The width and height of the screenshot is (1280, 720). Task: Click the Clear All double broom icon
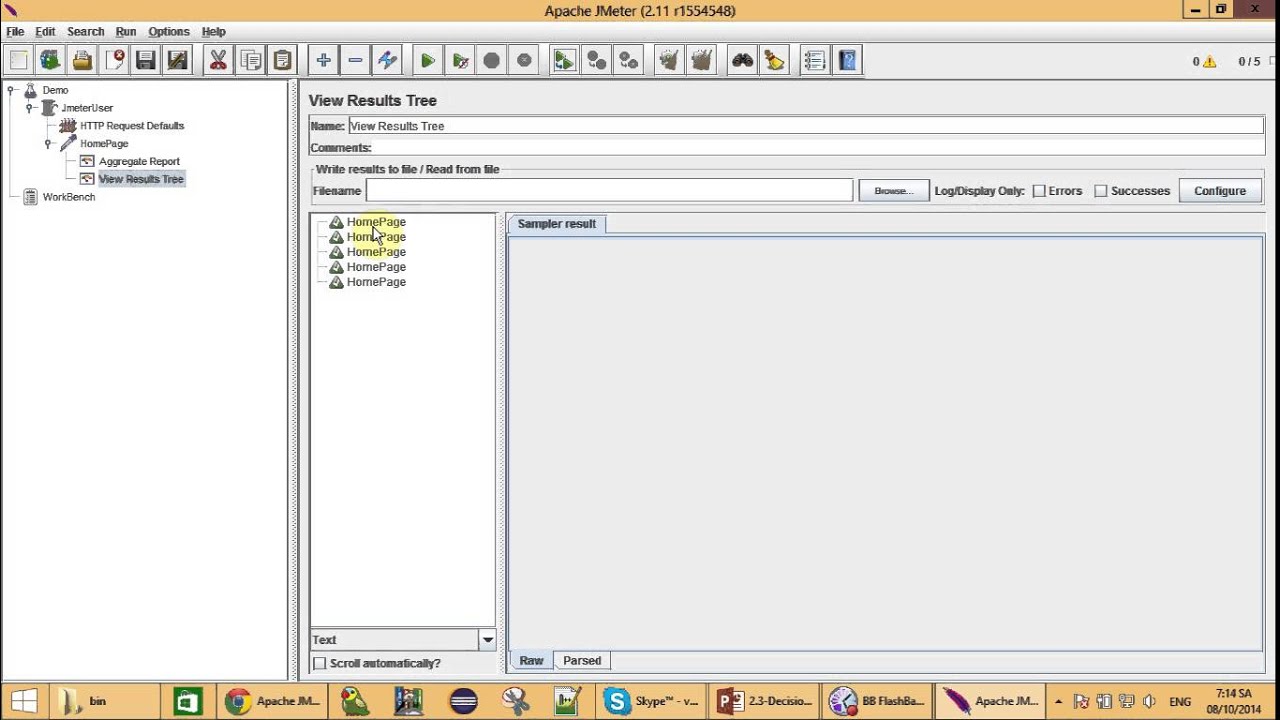700,61
